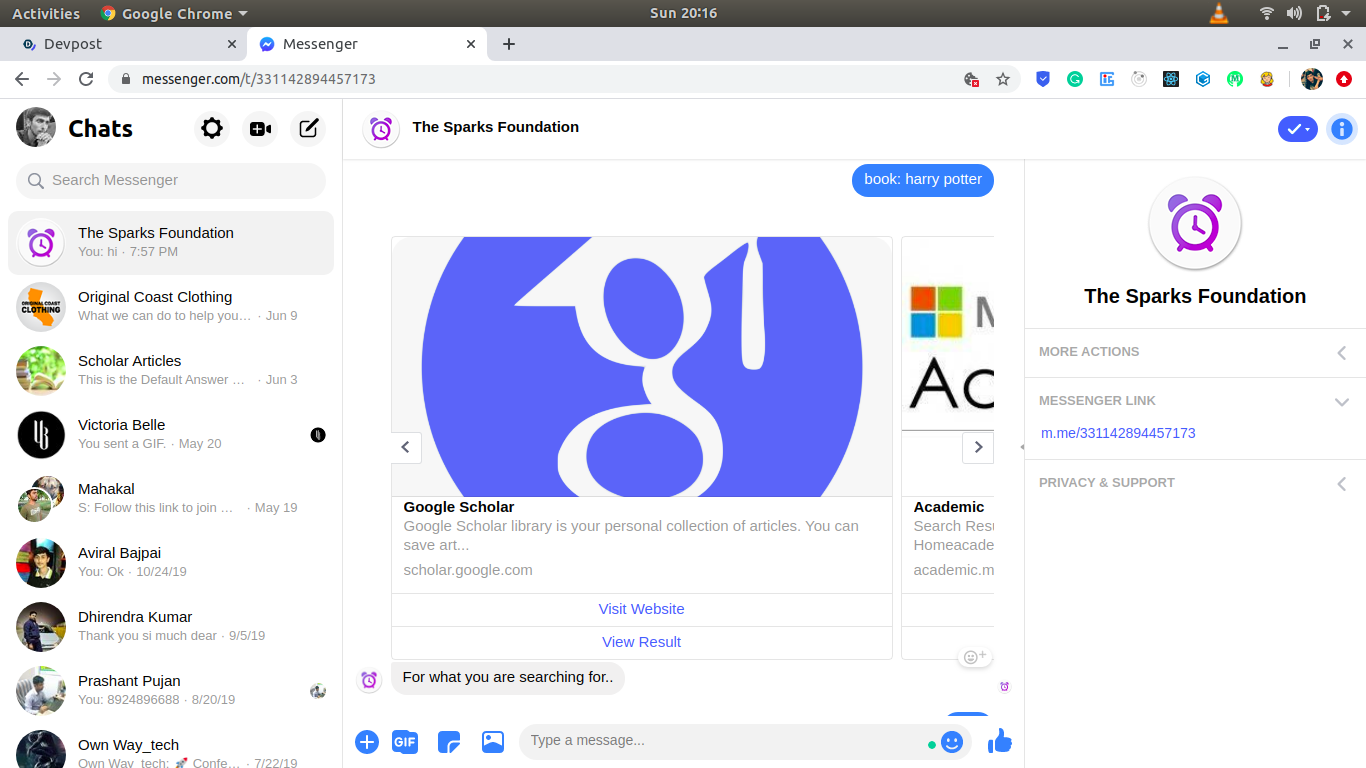Open Wi-Fi network menu

point(1267,13)
